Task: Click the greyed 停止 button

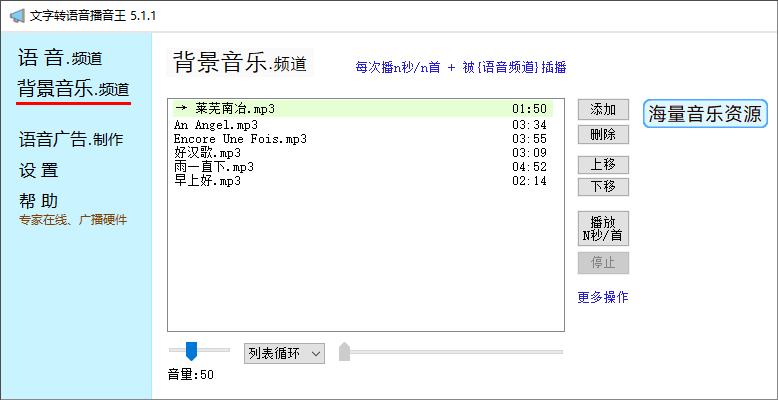Action: click(603, 263)
